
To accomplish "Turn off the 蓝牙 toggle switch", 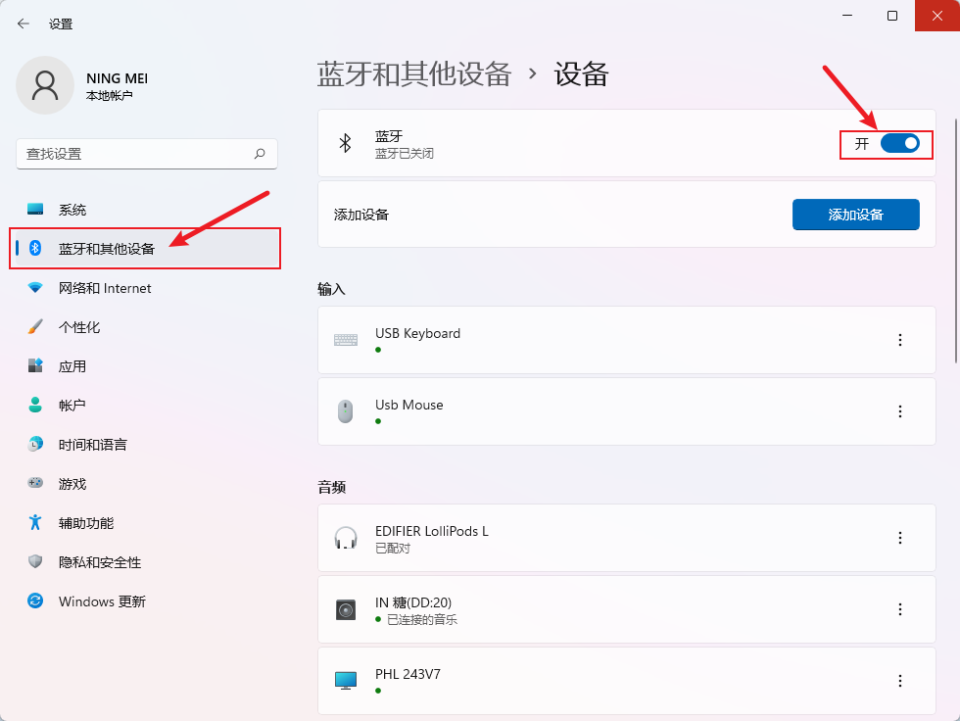I will [898, 143].
